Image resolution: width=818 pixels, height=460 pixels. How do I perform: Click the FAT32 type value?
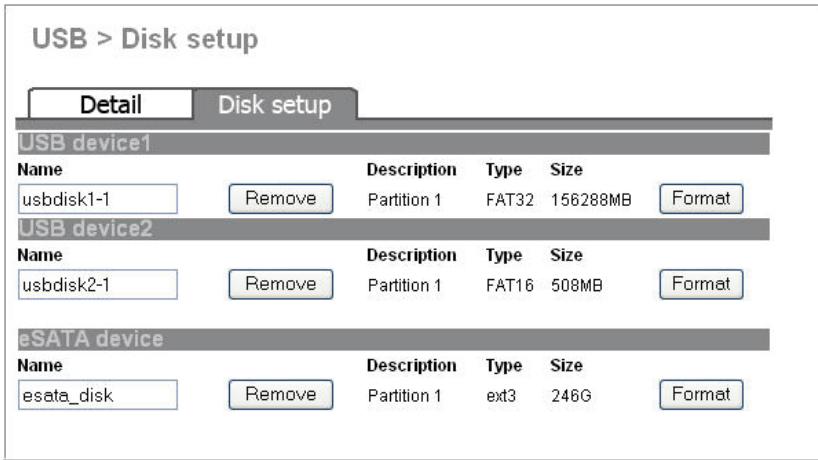[x=510, y=200]
